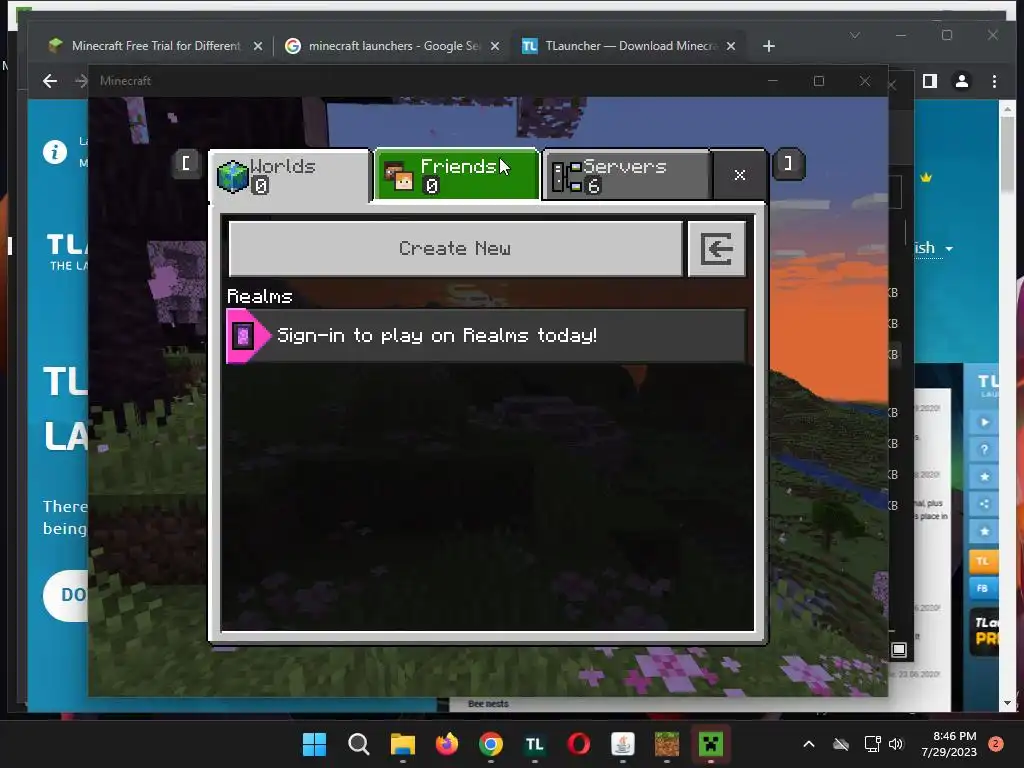Switch to the Friends tab
This screenshot has height=768, width=1024.
(x=456, y=175)
